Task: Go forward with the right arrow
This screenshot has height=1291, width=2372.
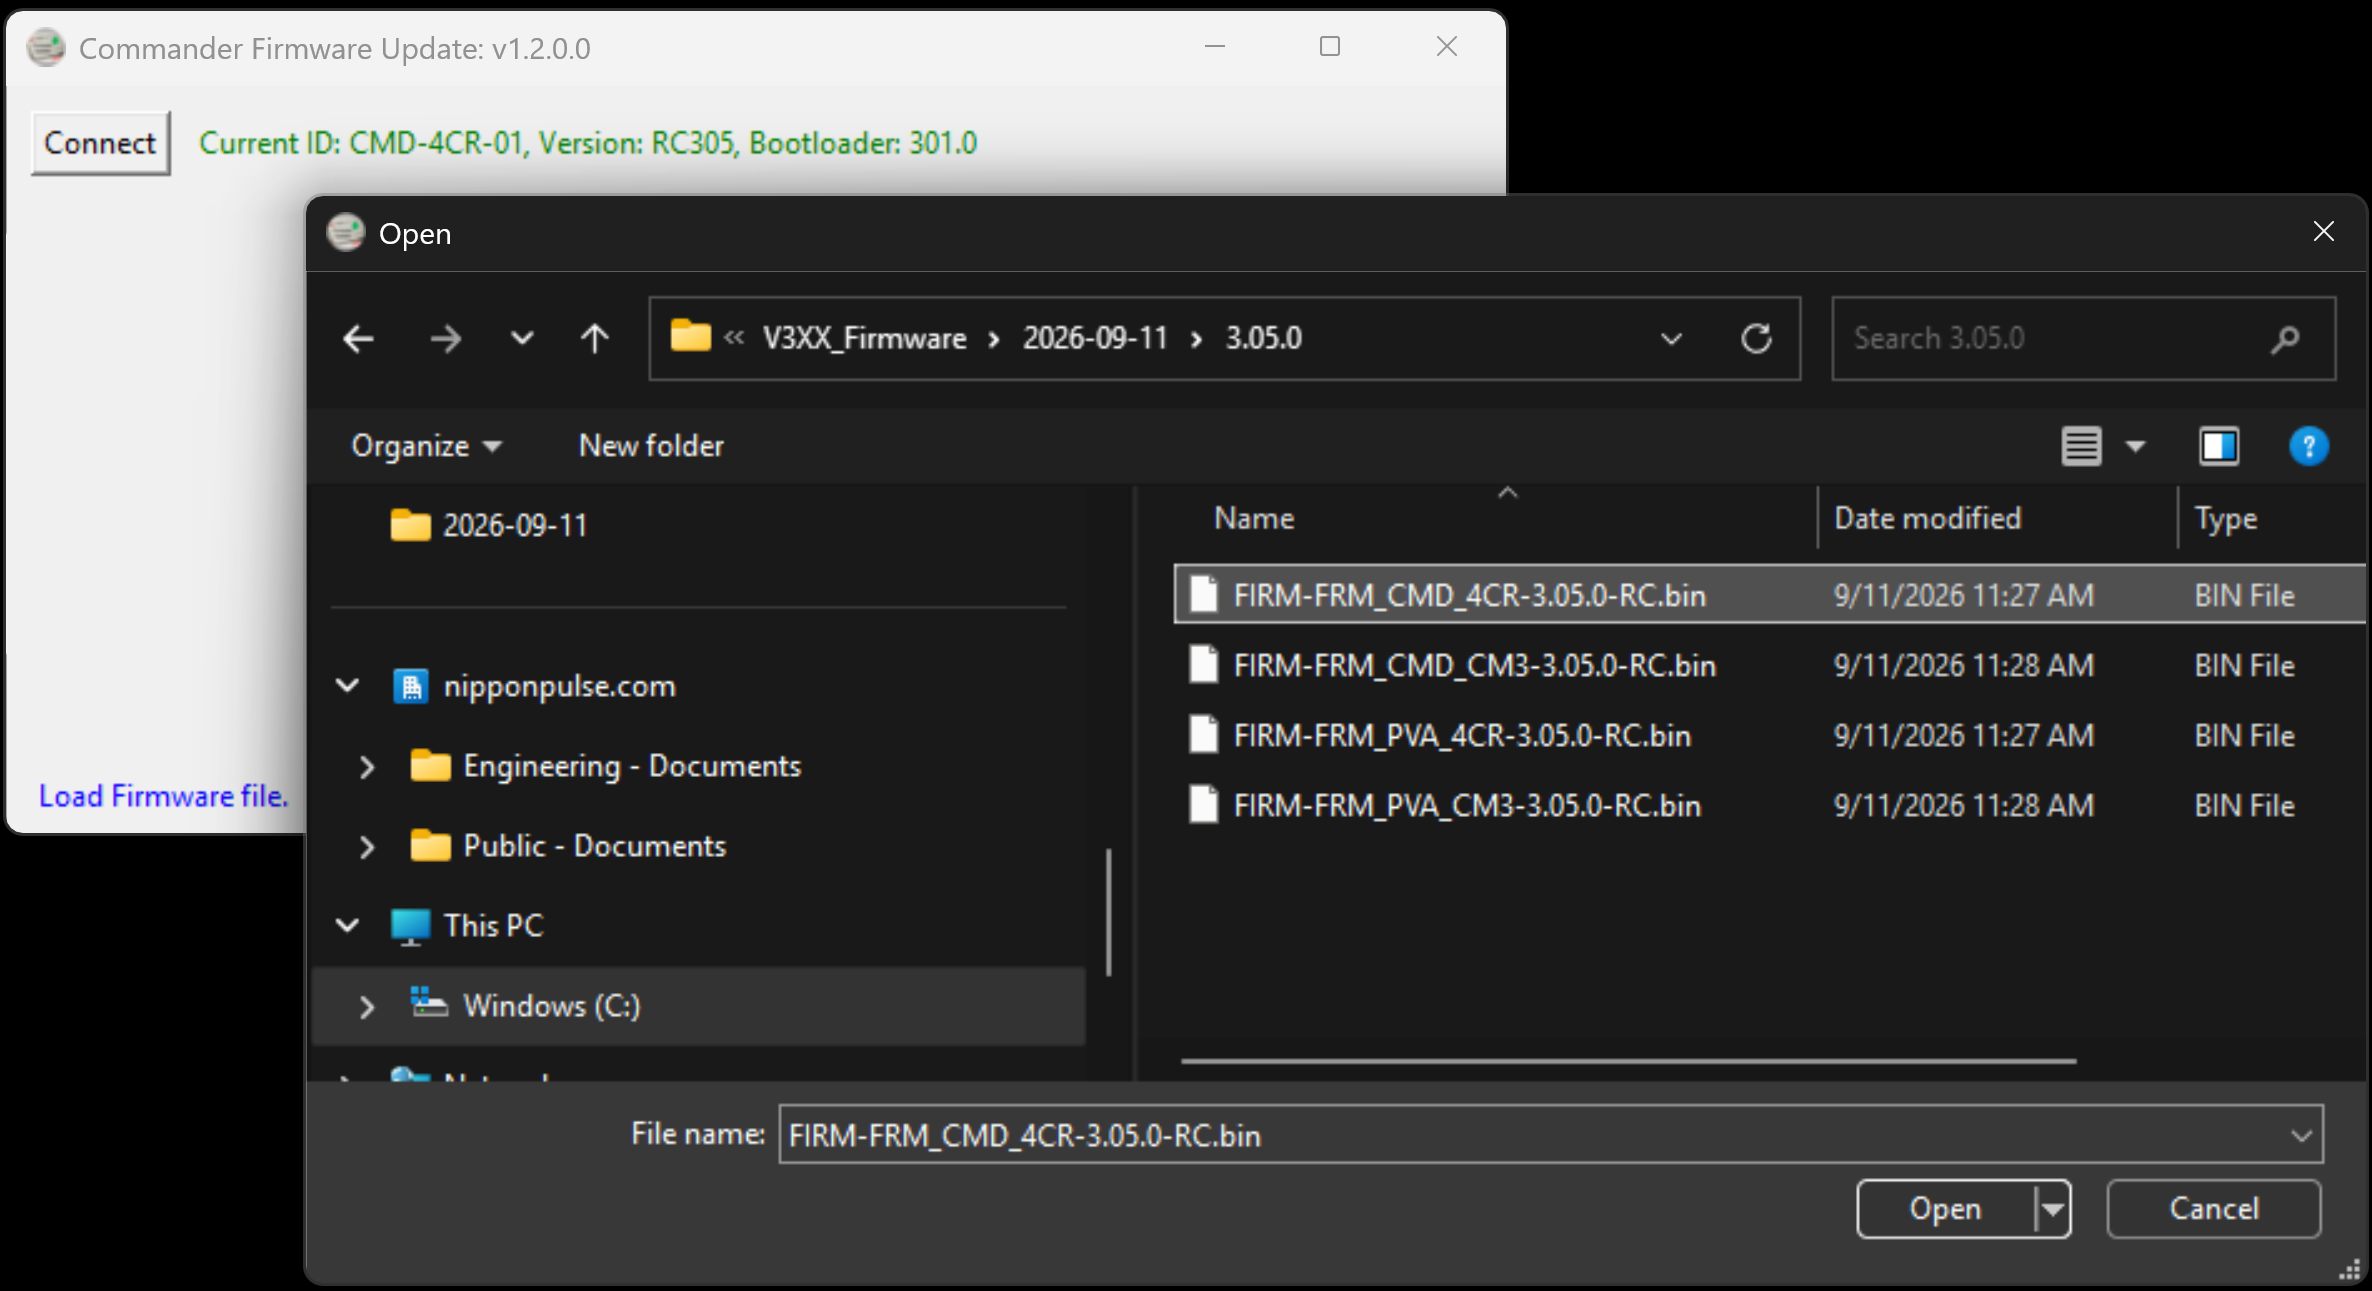Action: click(445, 339)
